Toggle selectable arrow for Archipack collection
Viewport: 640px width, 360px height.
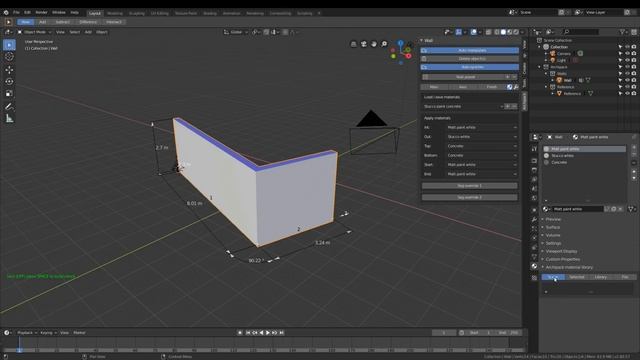[620, 67]
